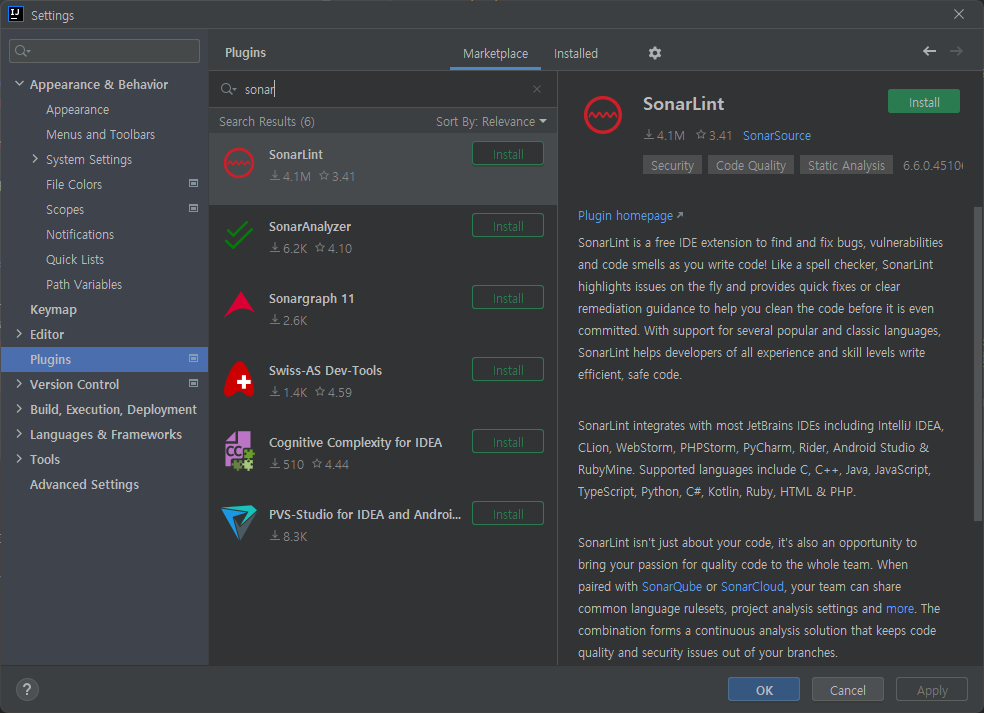984x713 pixels.
Task: Expand the Version Control node
Action: [x=19, y=384]
